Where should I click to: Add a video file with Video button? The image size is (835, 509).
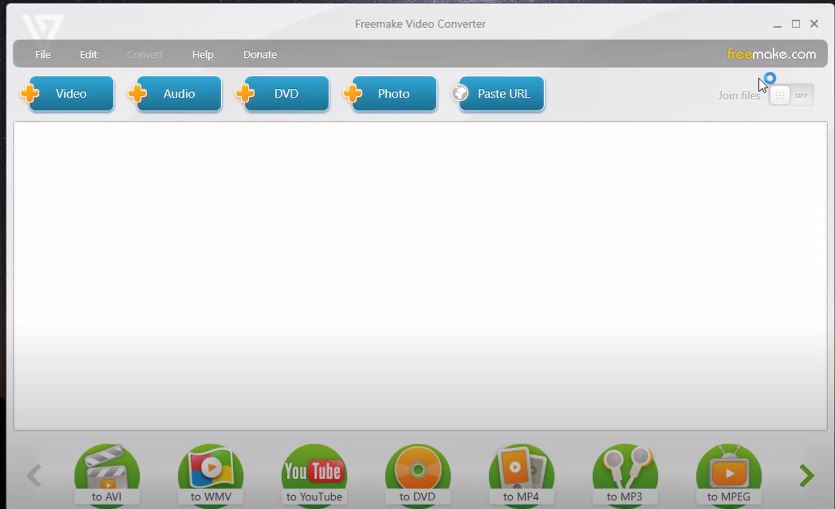(68, 94)
